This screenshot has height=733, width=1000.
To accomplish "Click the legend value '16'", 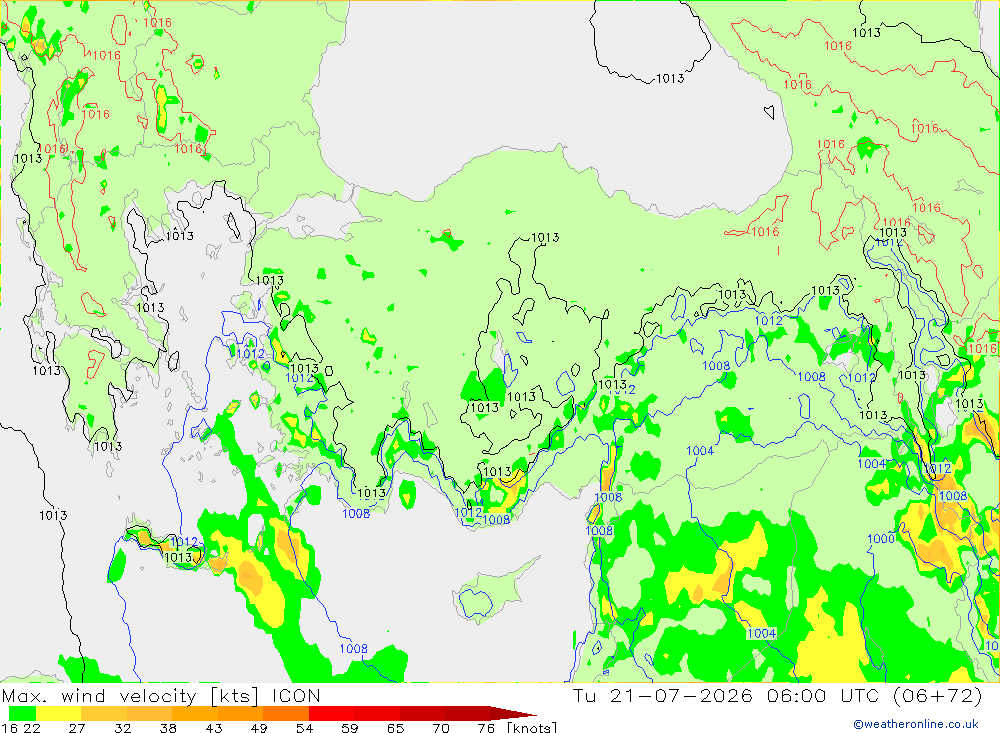I will point(8,728).
